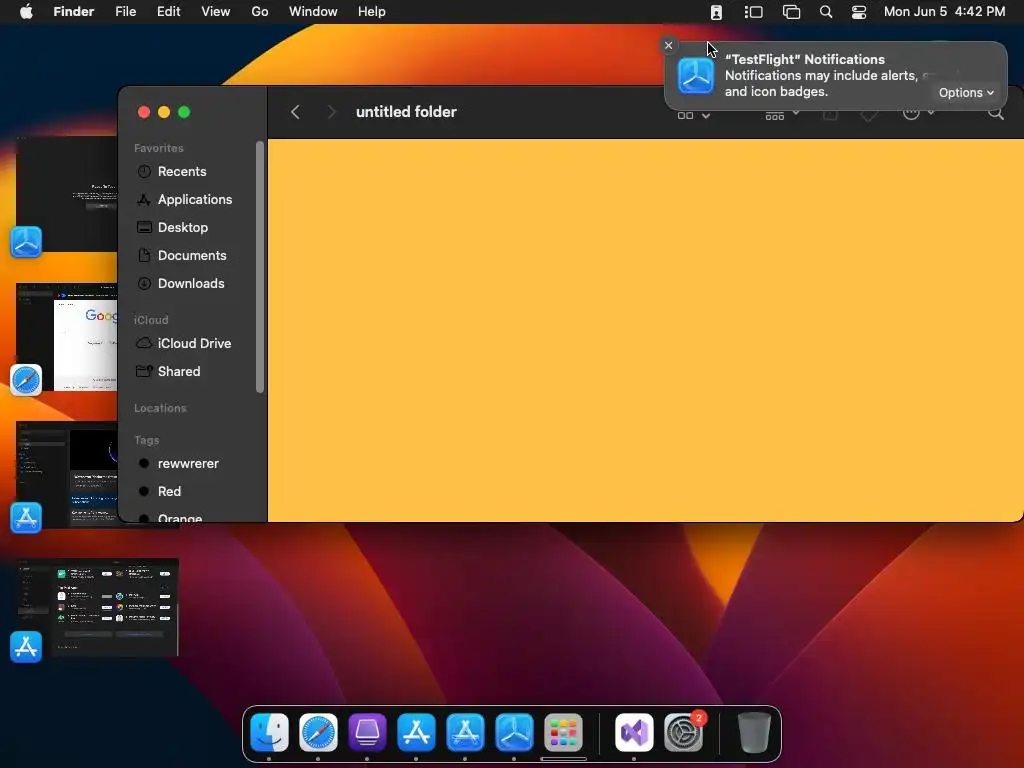Open the Finder menu
The width and height of the screenshot is (1024, 768).
point(74,12)
